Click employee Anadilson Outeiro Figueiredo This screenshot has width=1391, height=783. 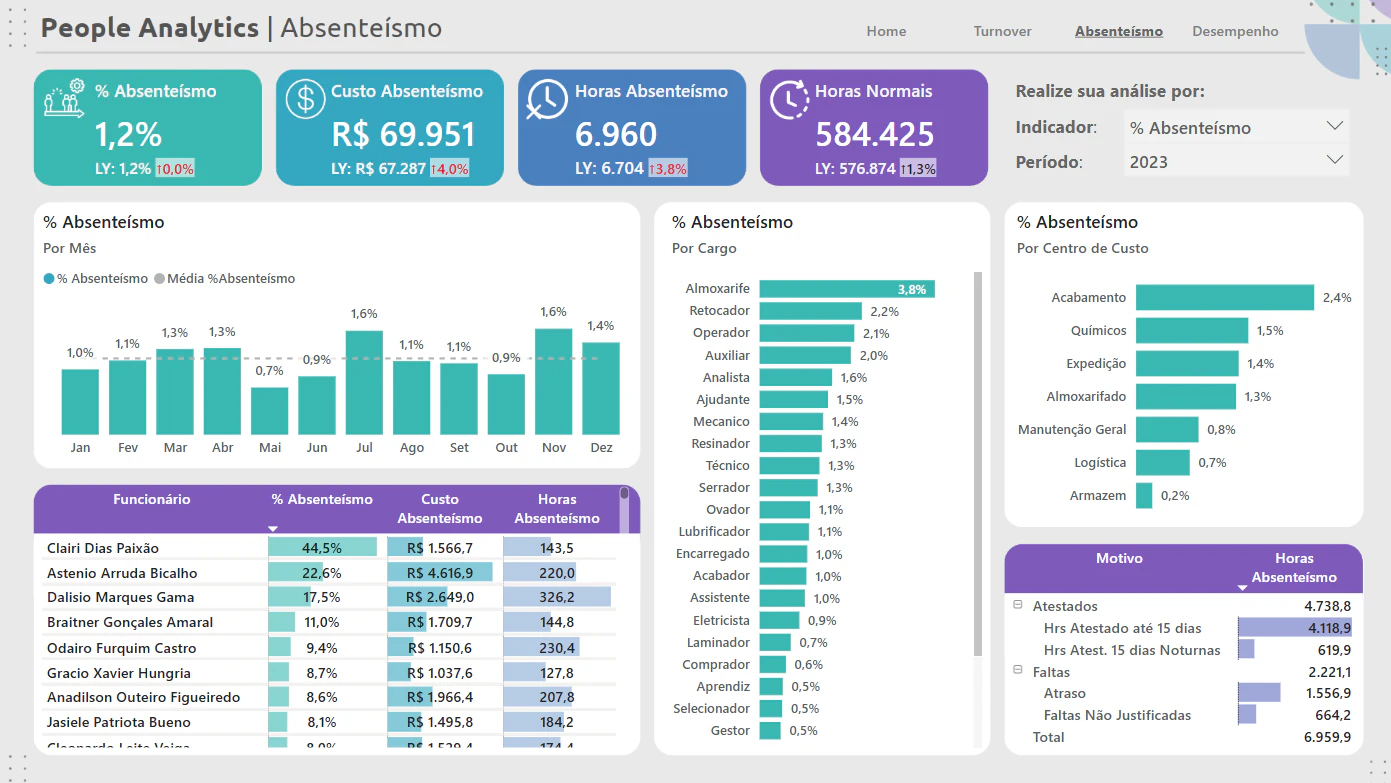click(144, 697)
